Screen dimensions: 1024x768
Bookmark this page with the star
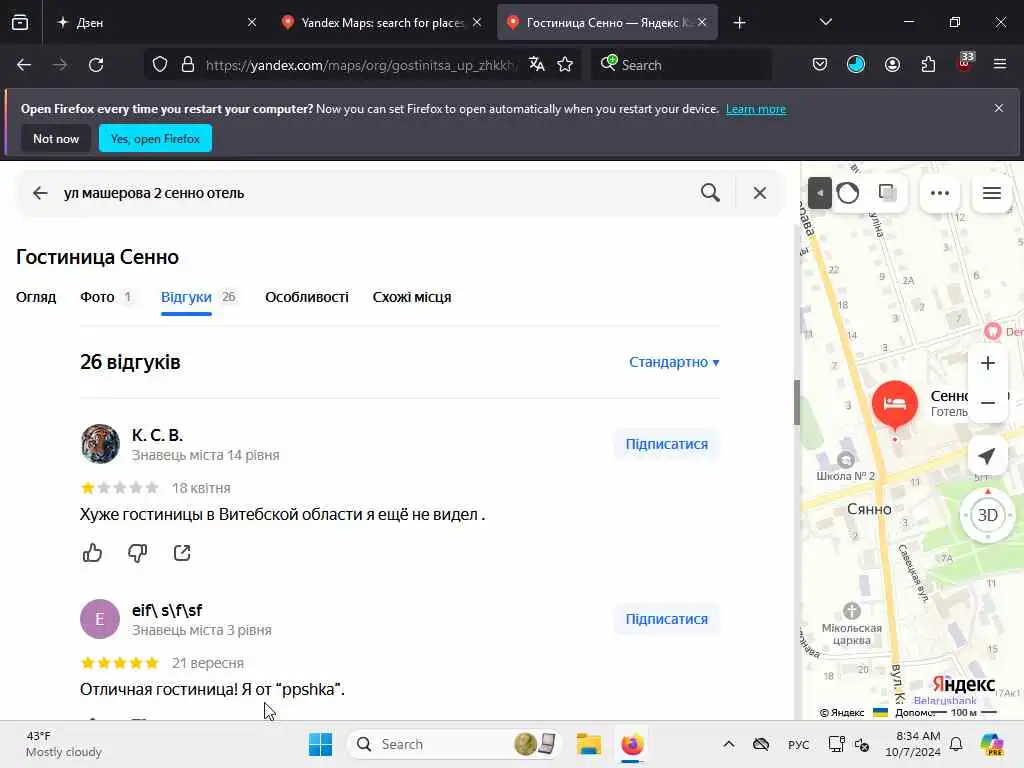(566, 65)
